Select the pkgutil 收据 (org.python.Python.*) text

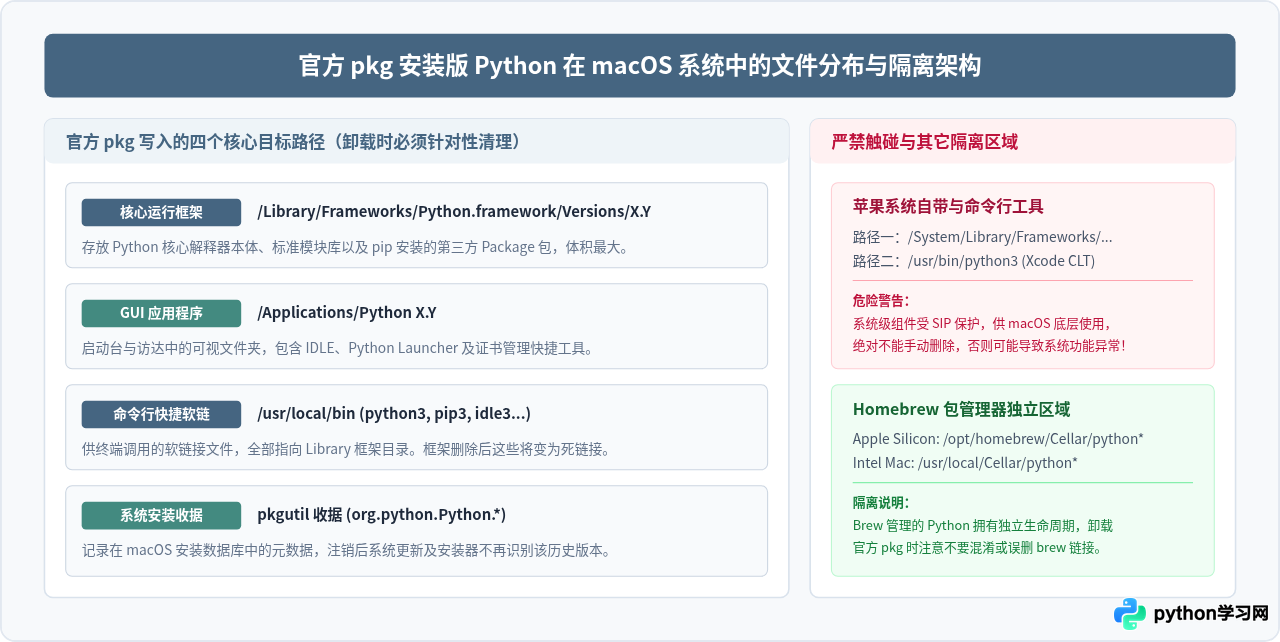pos(381,515)
